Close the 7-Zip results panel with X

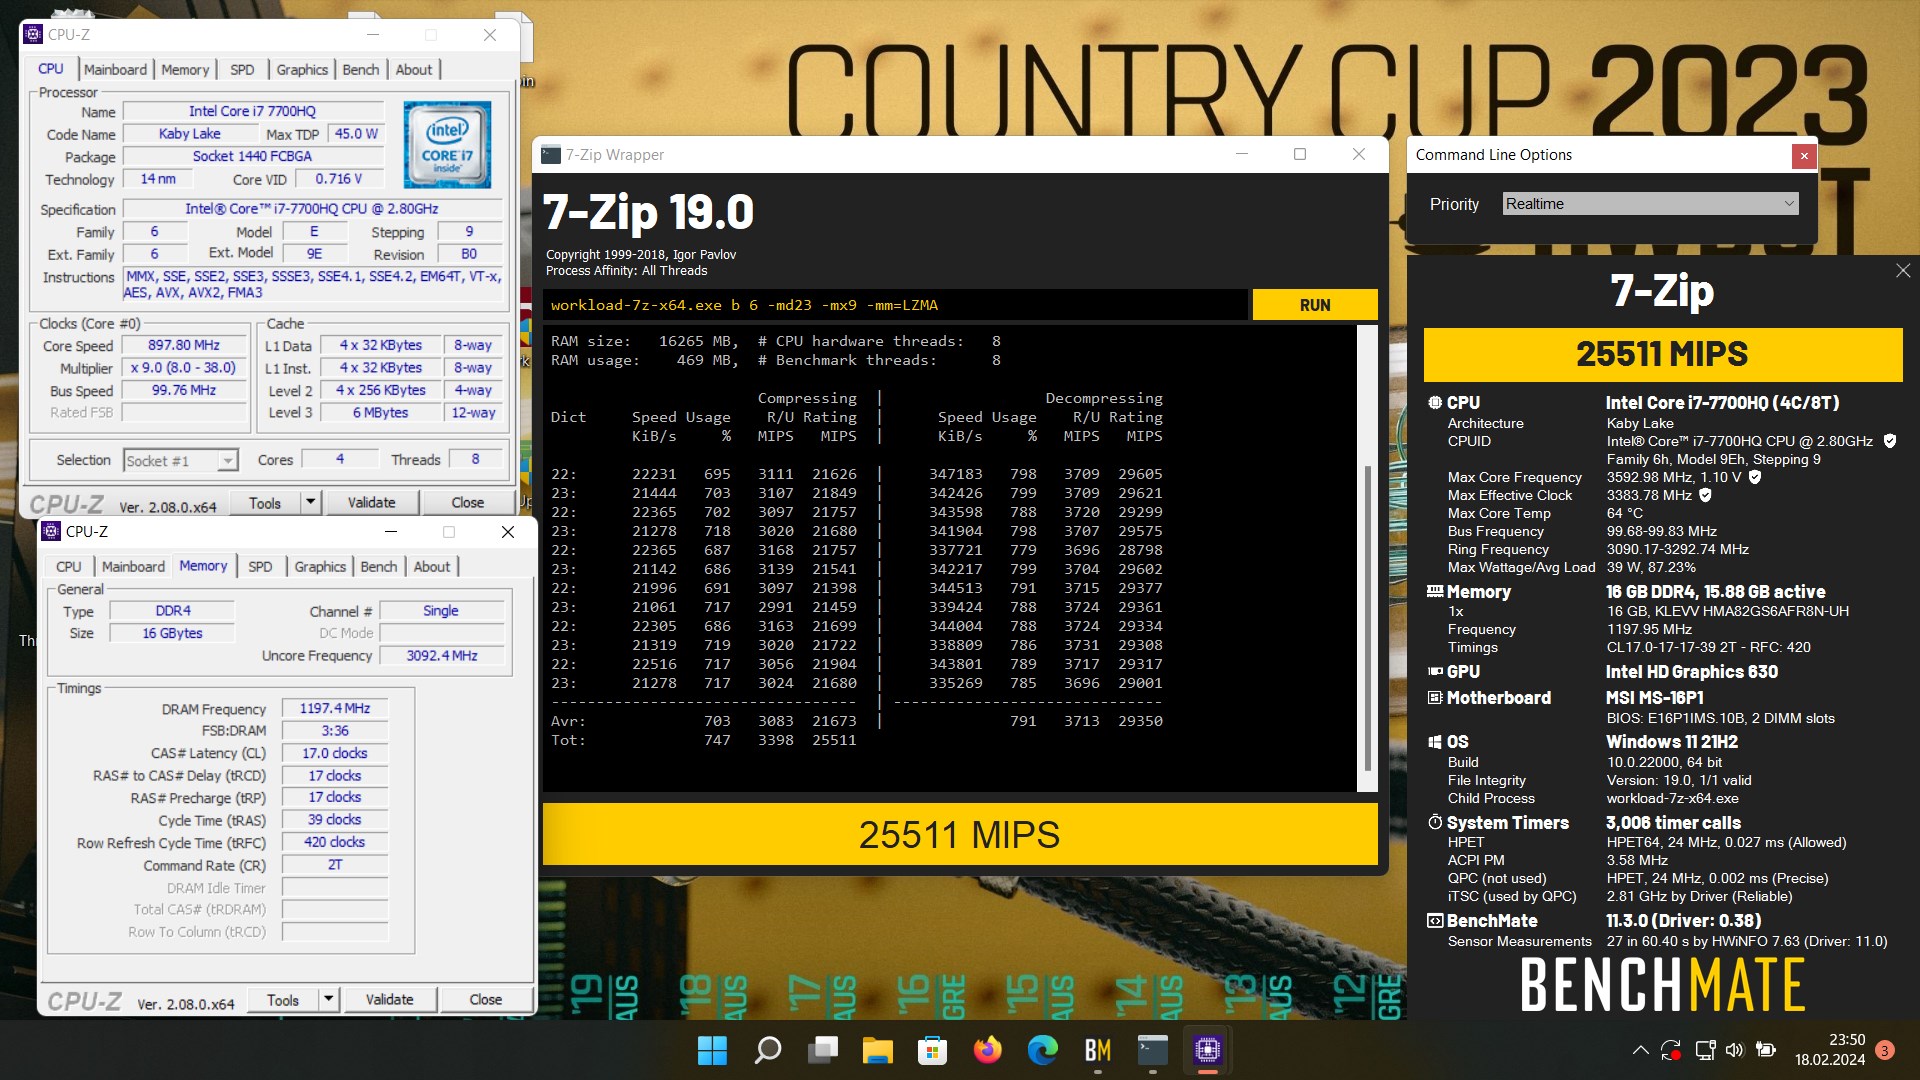1903,271
